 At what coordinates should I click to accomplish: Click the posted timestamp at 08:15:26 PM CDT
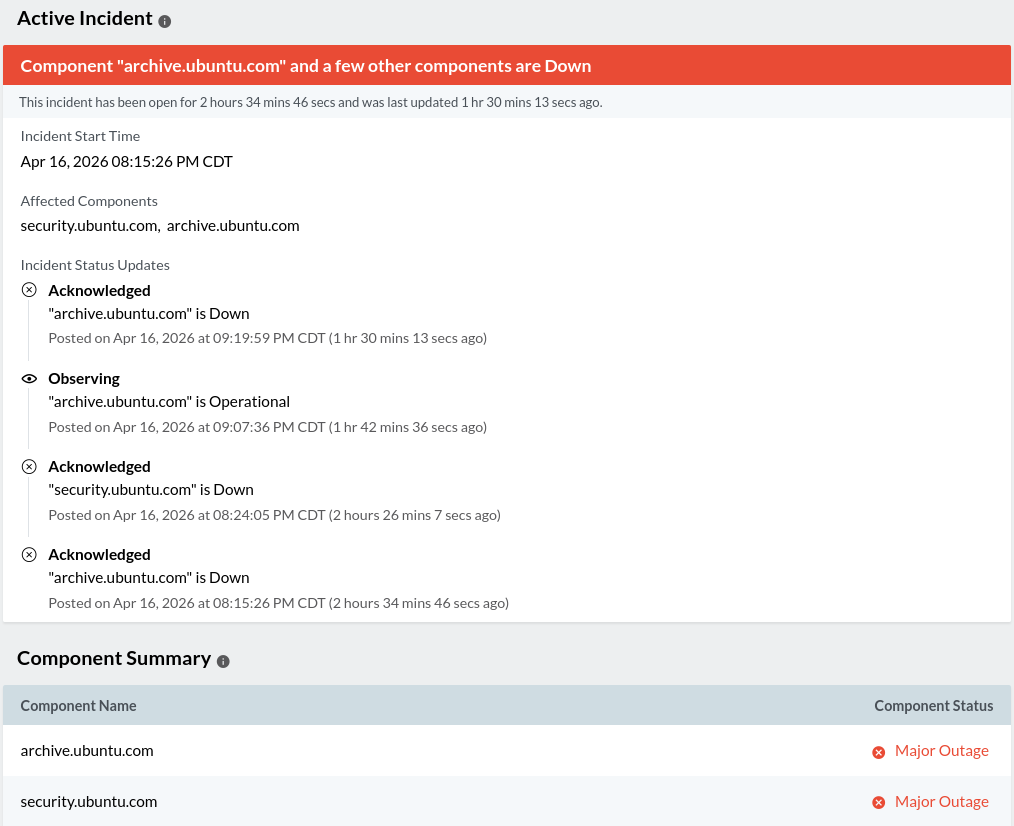[279, 603]
